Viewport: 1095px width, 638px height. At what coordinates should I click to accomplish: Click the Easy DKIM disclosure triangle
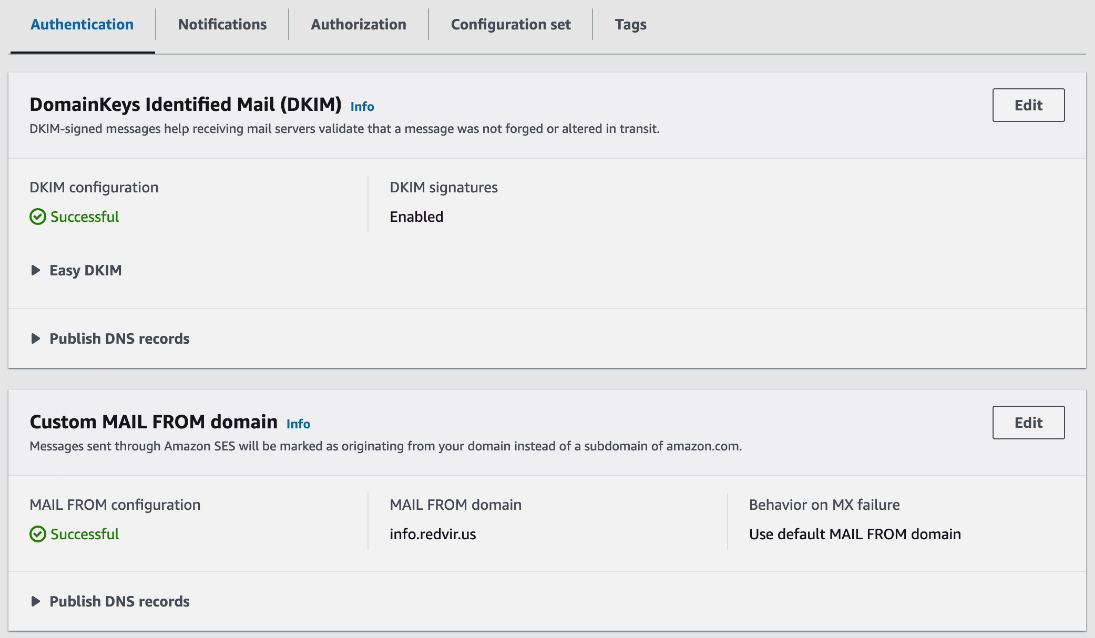tap(36, 269)
